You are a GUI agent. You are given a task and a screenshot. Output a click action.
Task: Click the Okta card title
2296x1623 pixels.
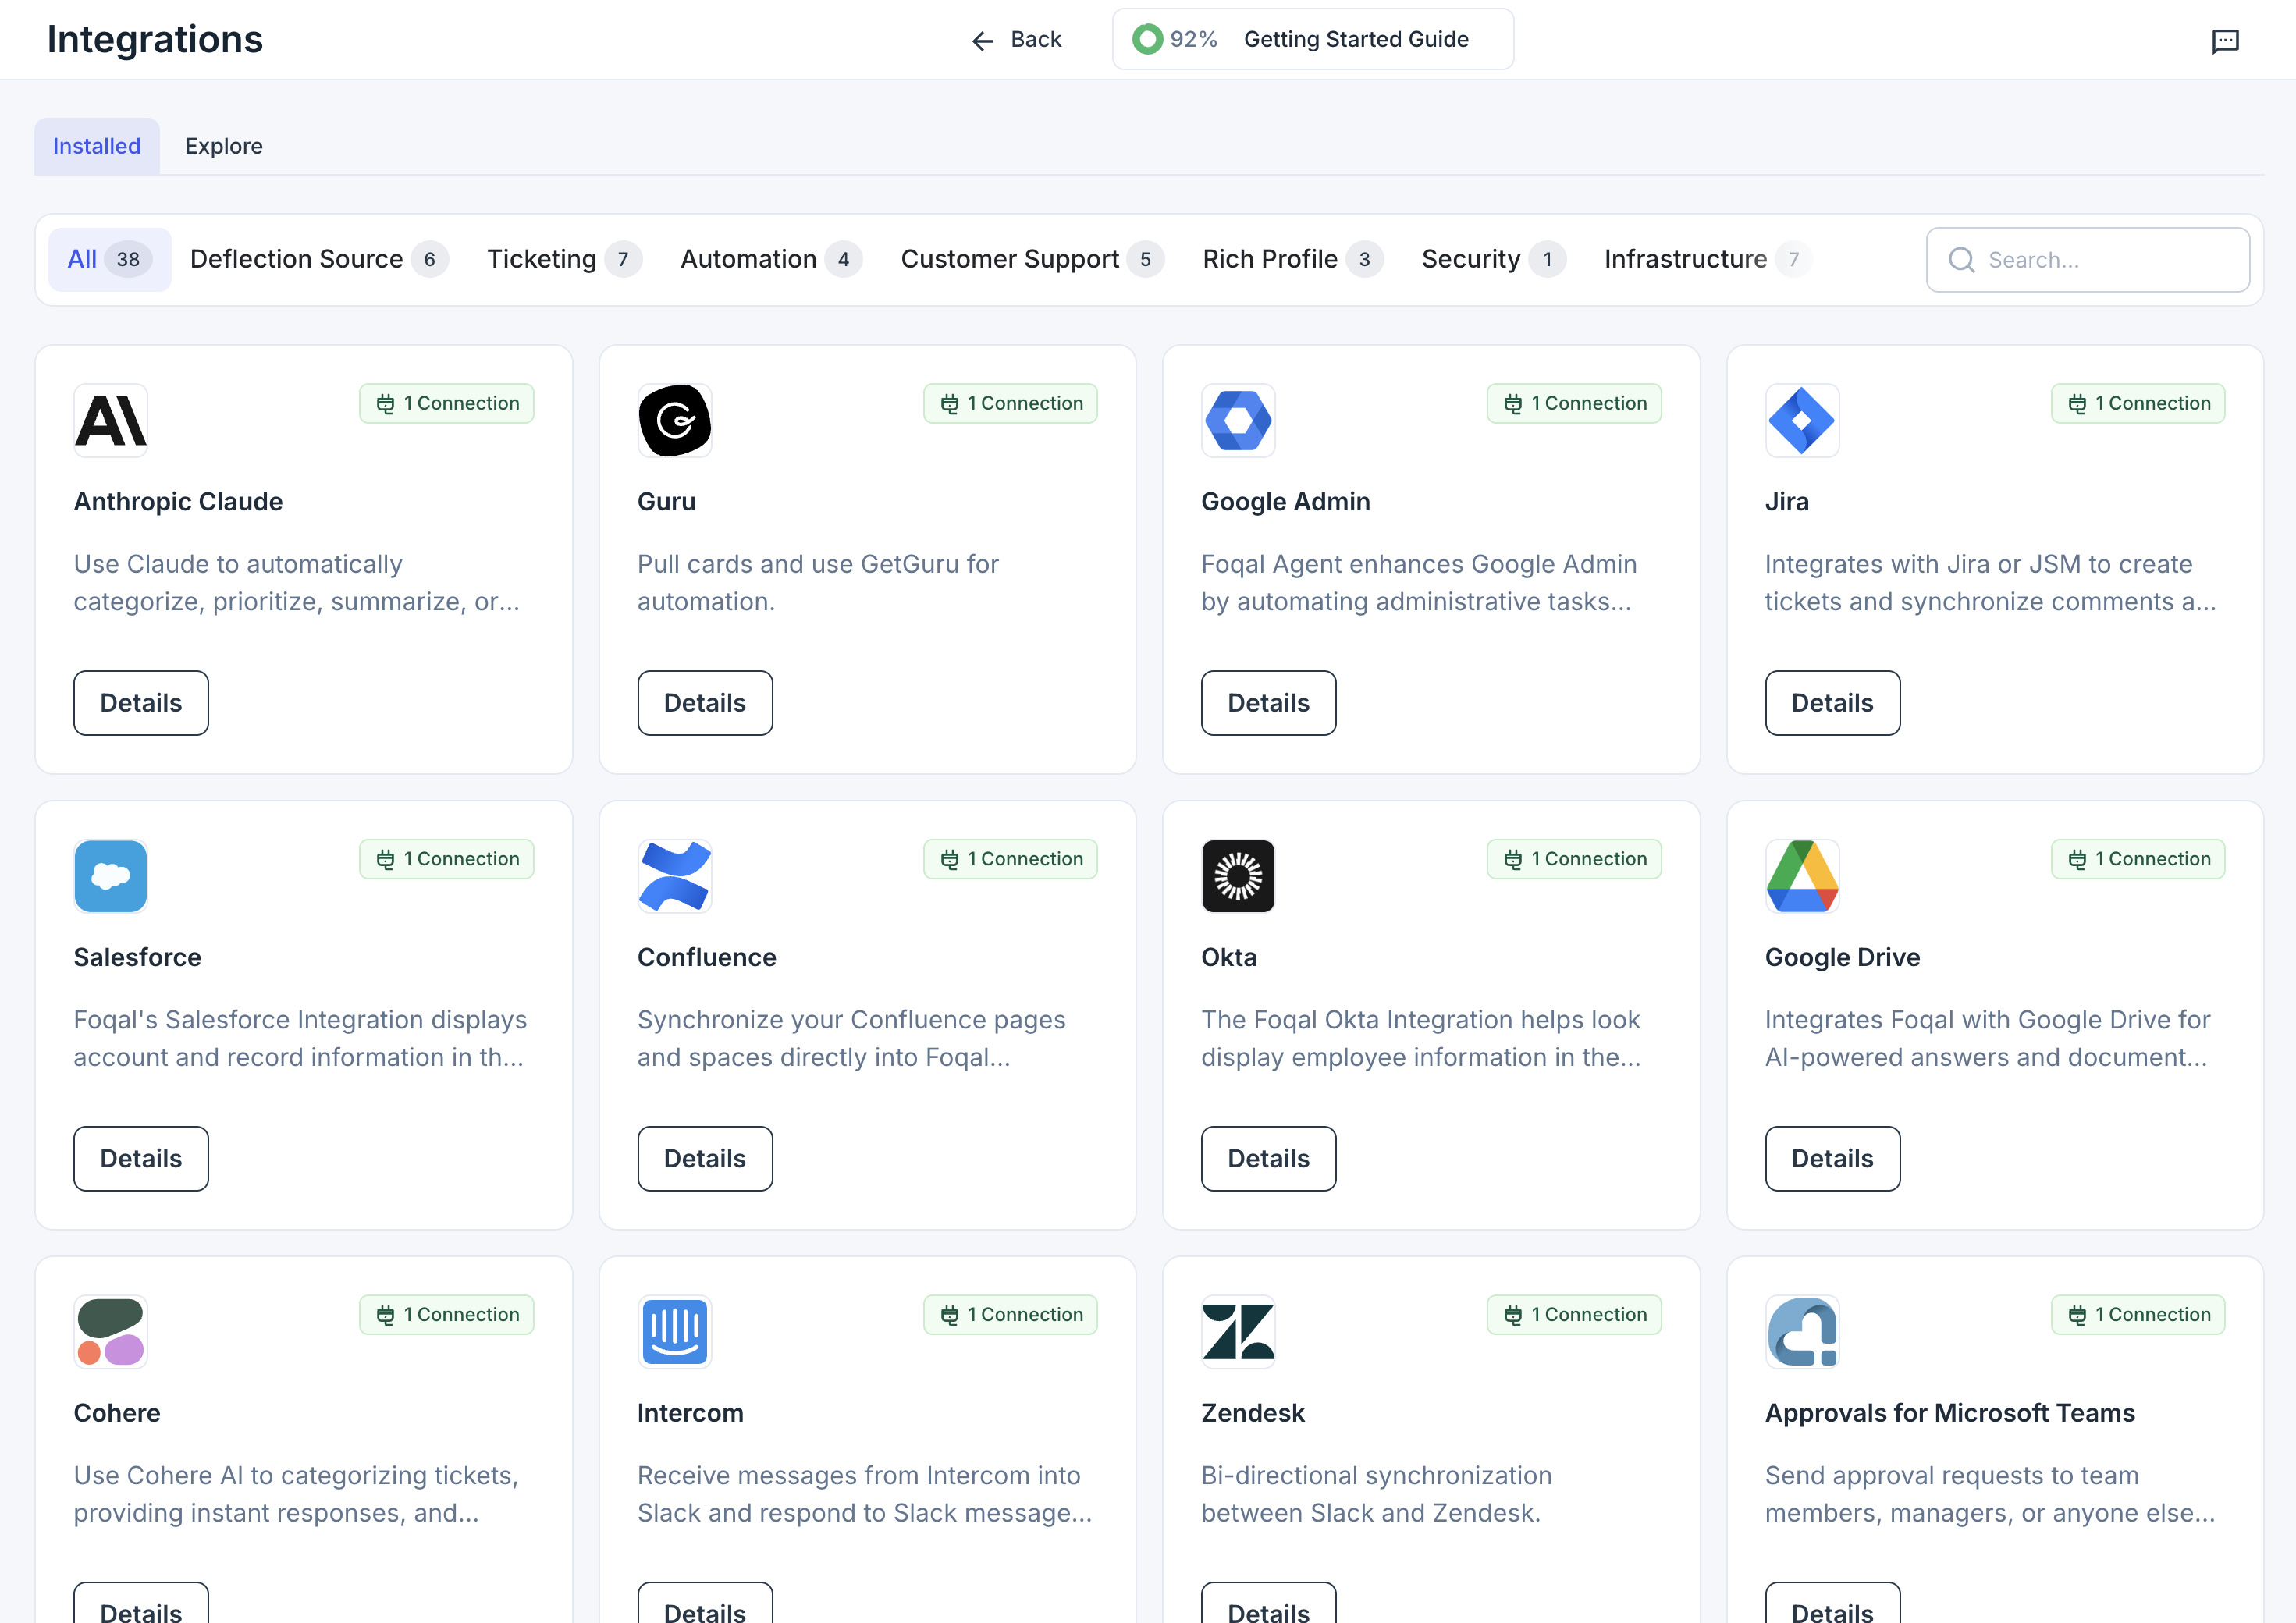coord(1229,958)
